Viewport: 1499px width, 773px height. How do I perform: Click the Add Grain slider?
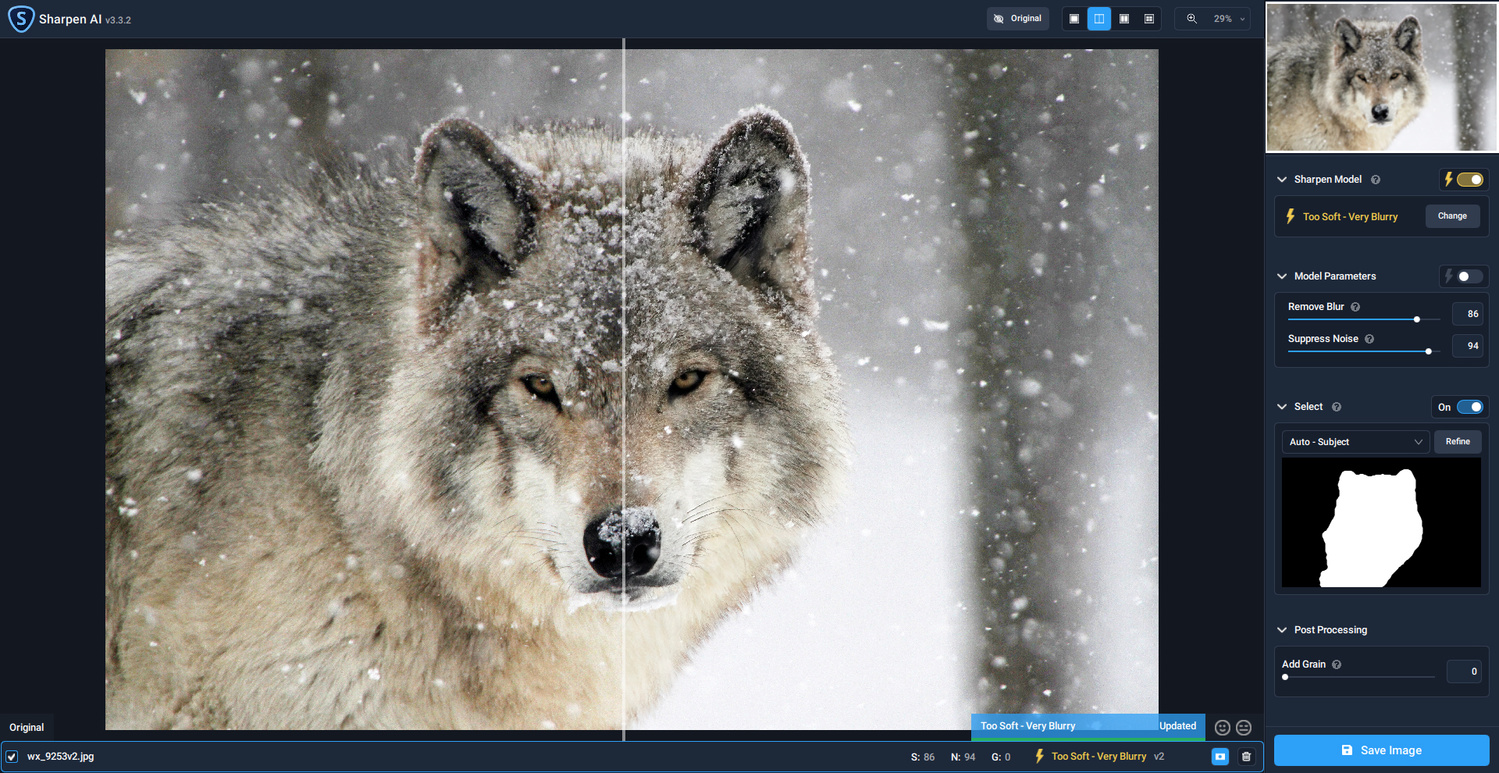click(x=1360, y=677)
